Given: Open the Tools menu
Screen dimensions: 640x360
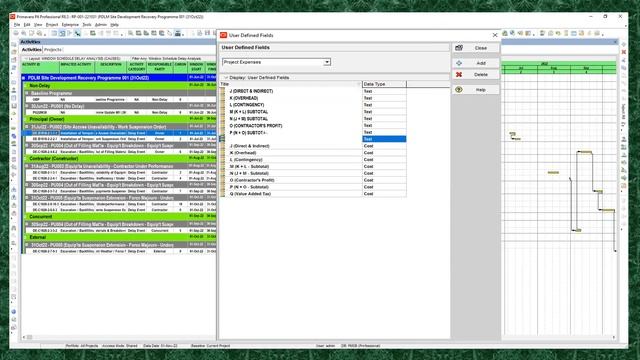Looking at the screenshot, I should (x=87, y=25).
